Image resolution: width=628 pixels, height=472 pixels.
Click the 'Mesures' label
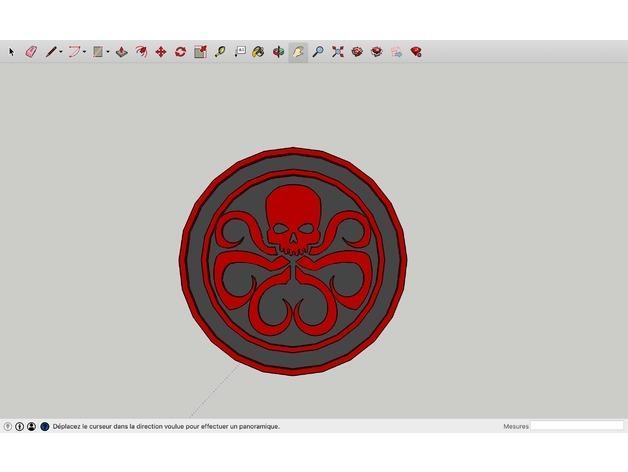tap(516, 426)
